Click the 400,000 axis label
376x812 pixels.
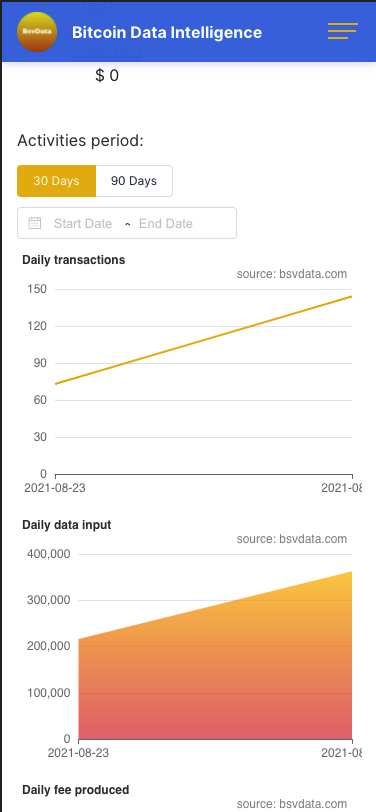[48, 554]
